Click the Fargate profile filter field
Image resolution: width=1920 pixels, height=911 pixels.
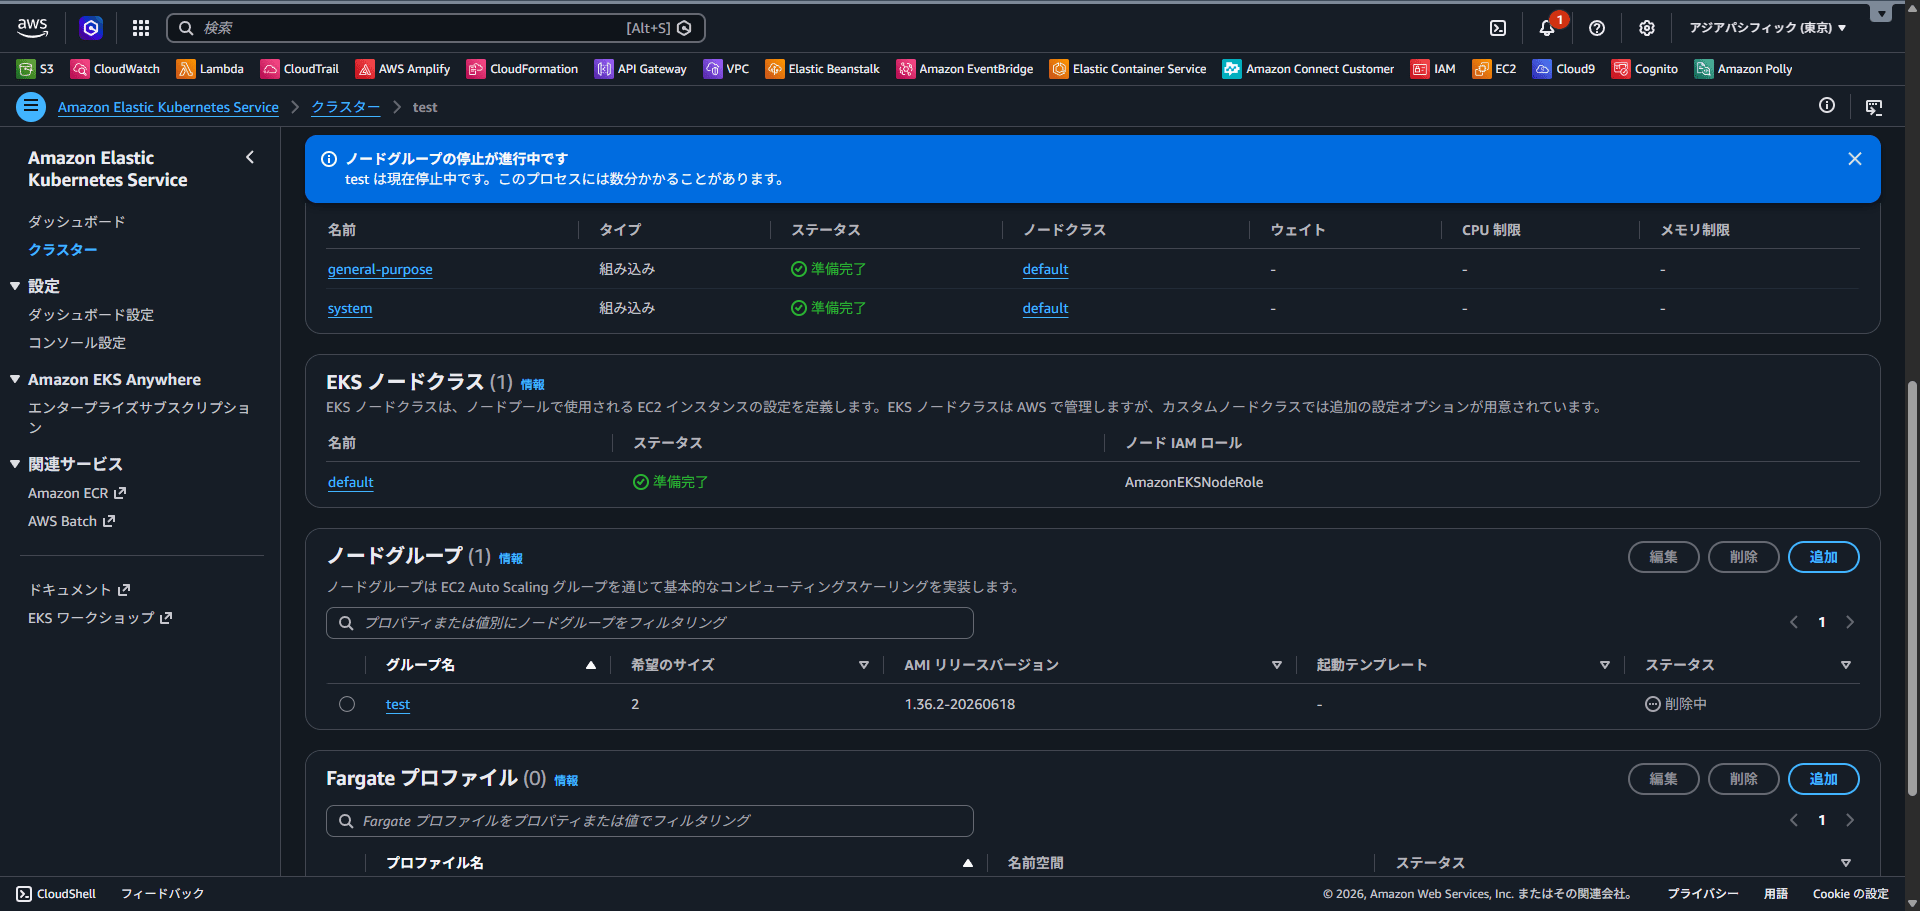pos(650,821)
